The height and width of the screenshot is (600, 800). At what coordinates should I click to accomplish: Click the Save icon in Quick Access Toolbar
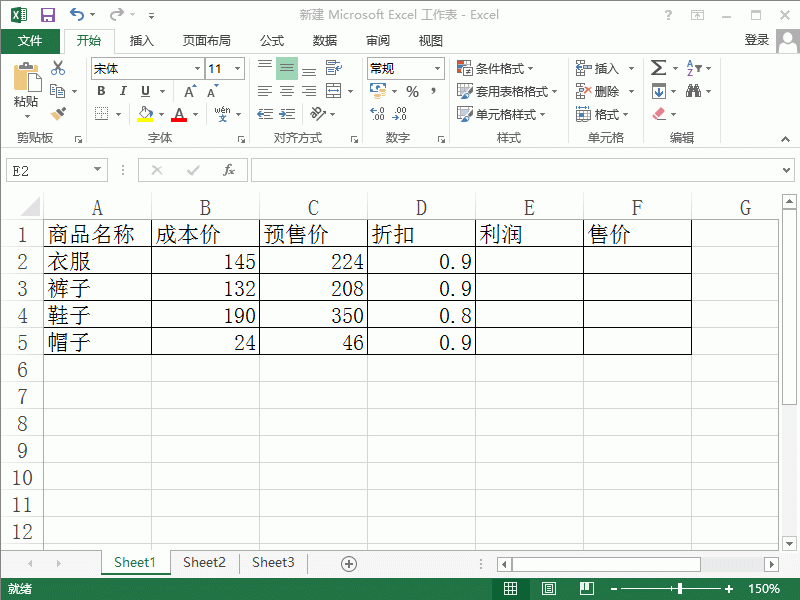tap(47, 12)
